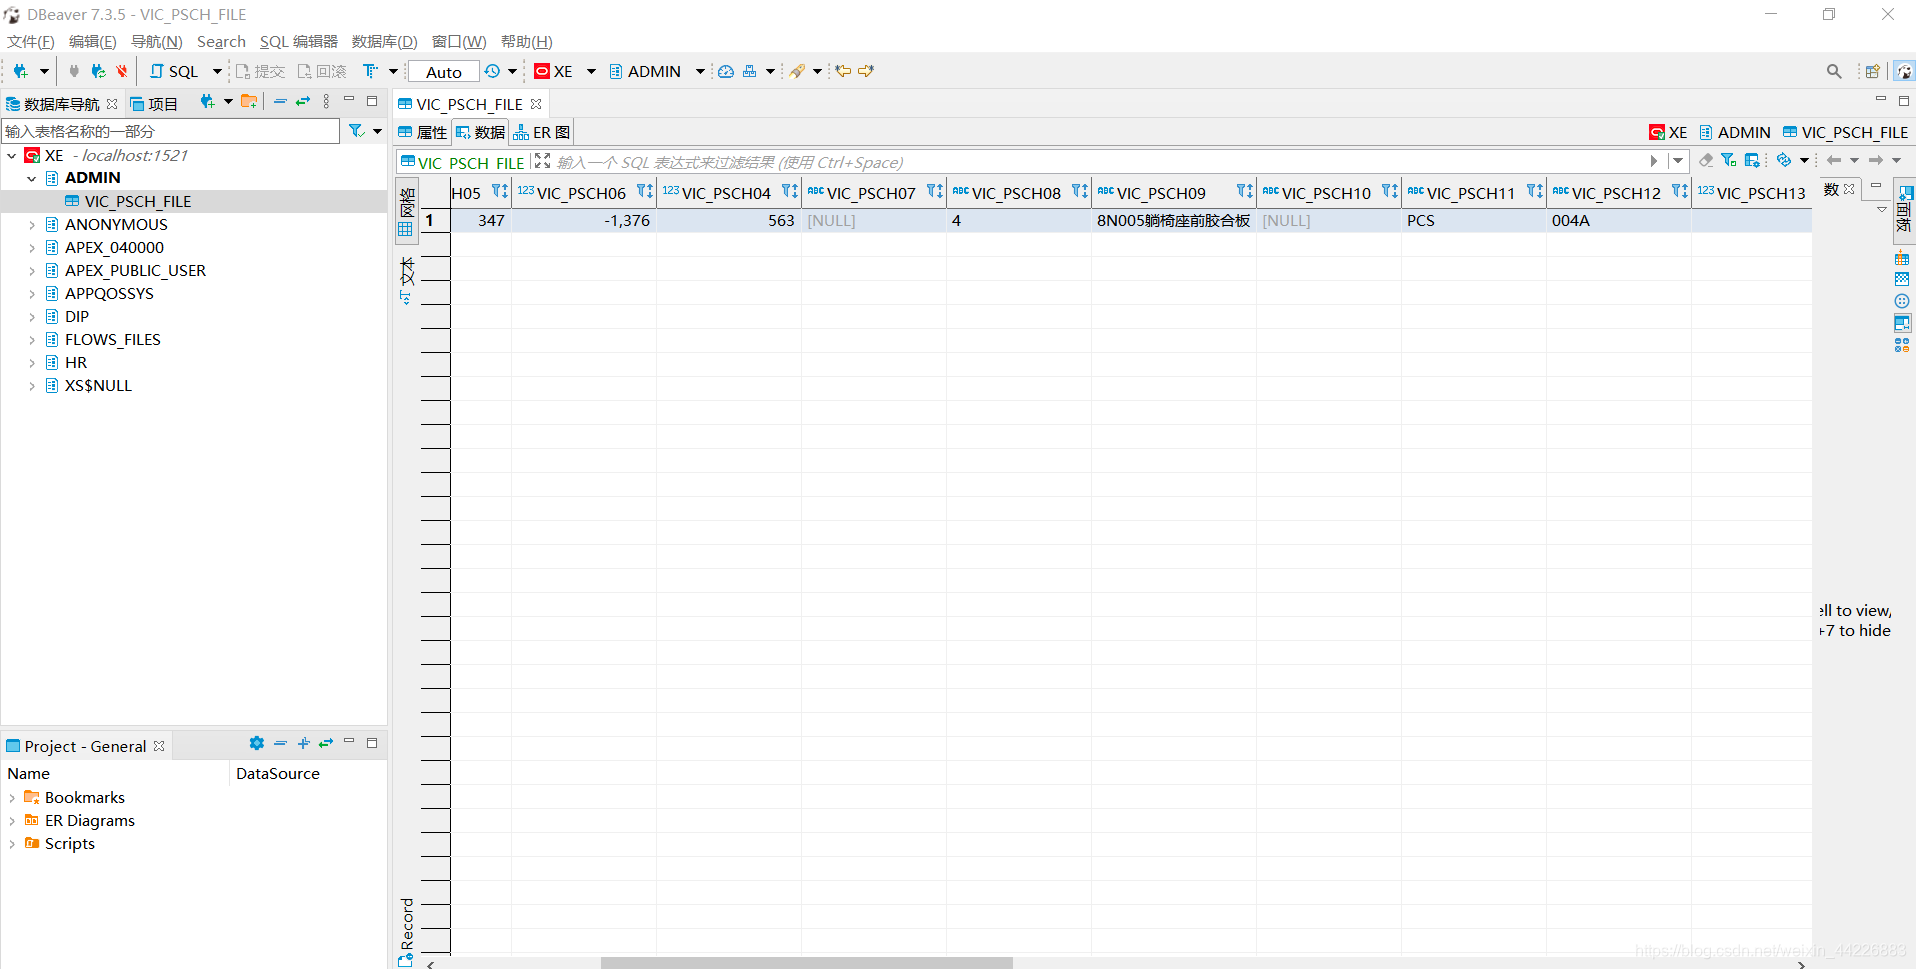
Task: Collapse all nodes in database navigator
Action: [x=280, y=101]
